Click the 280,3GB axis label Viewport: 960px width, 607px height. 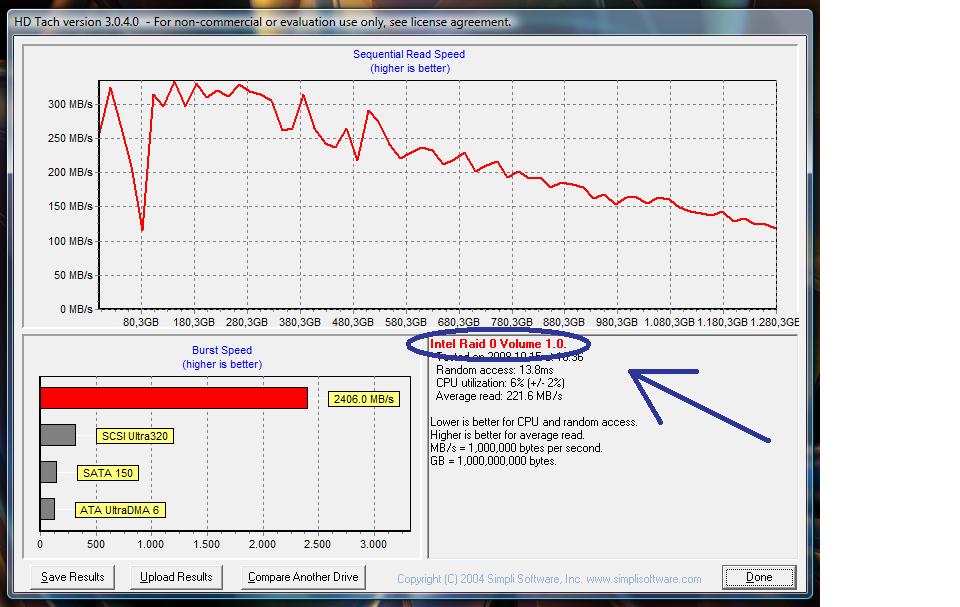247,322
